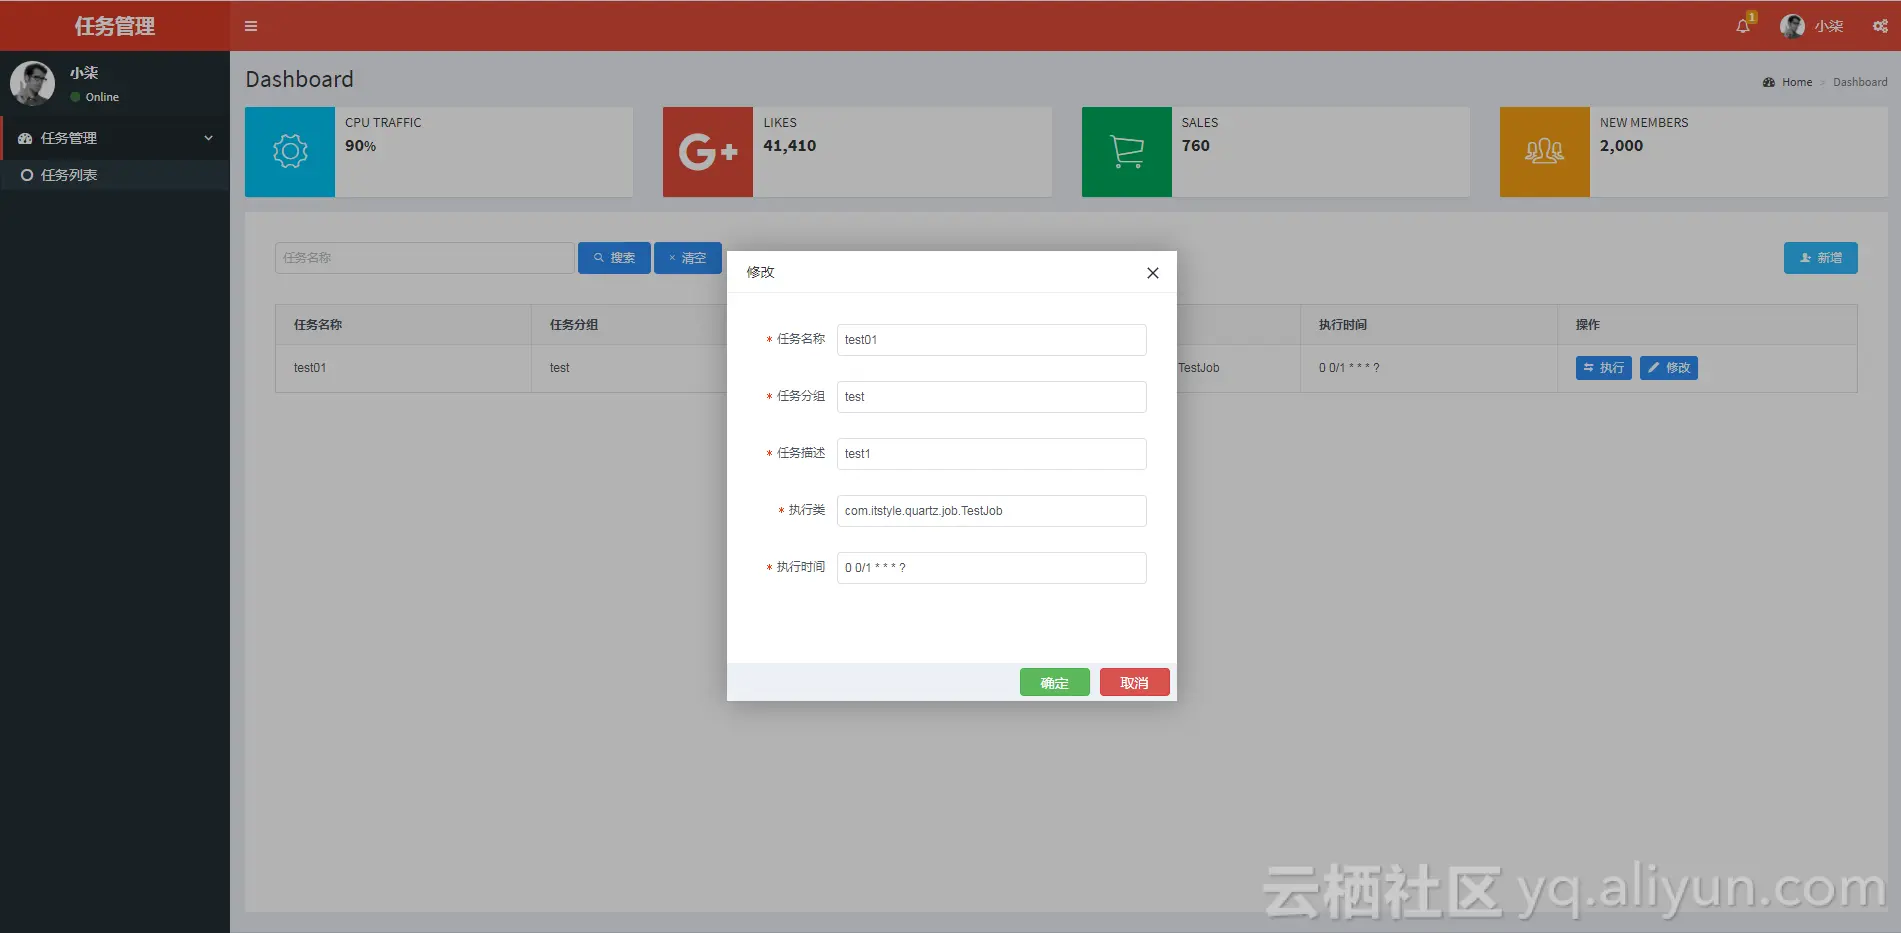Click the 任务分组 field containing test
The height and width of the screenshot is (933, 1901).
click(992, 397)
